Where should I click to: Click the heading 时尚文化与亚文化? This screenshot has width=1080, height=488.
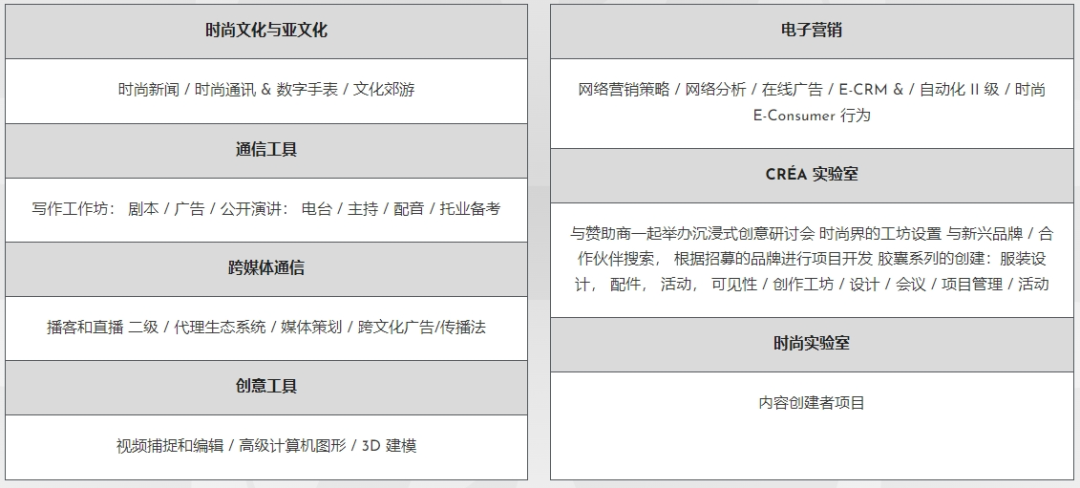[266, 30]
